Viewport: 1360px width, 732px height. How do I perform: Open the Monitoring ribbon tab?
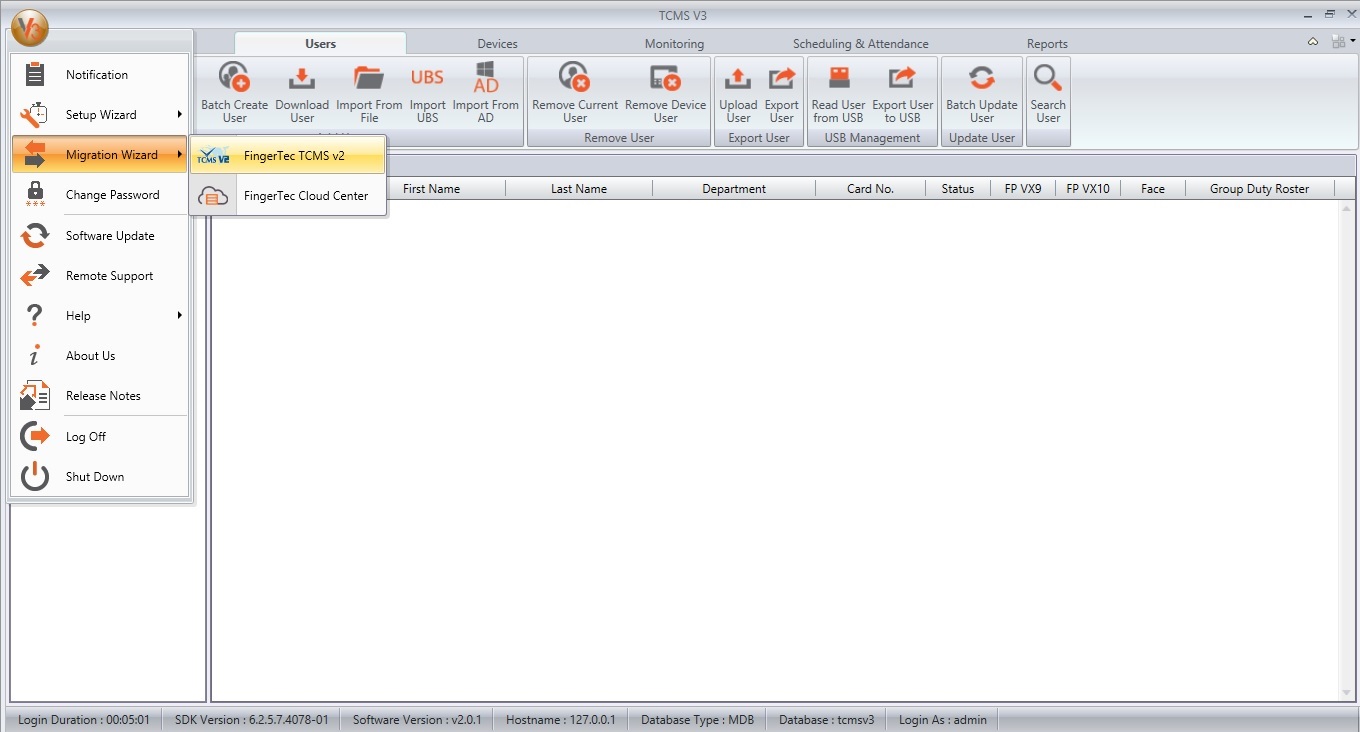674,44
